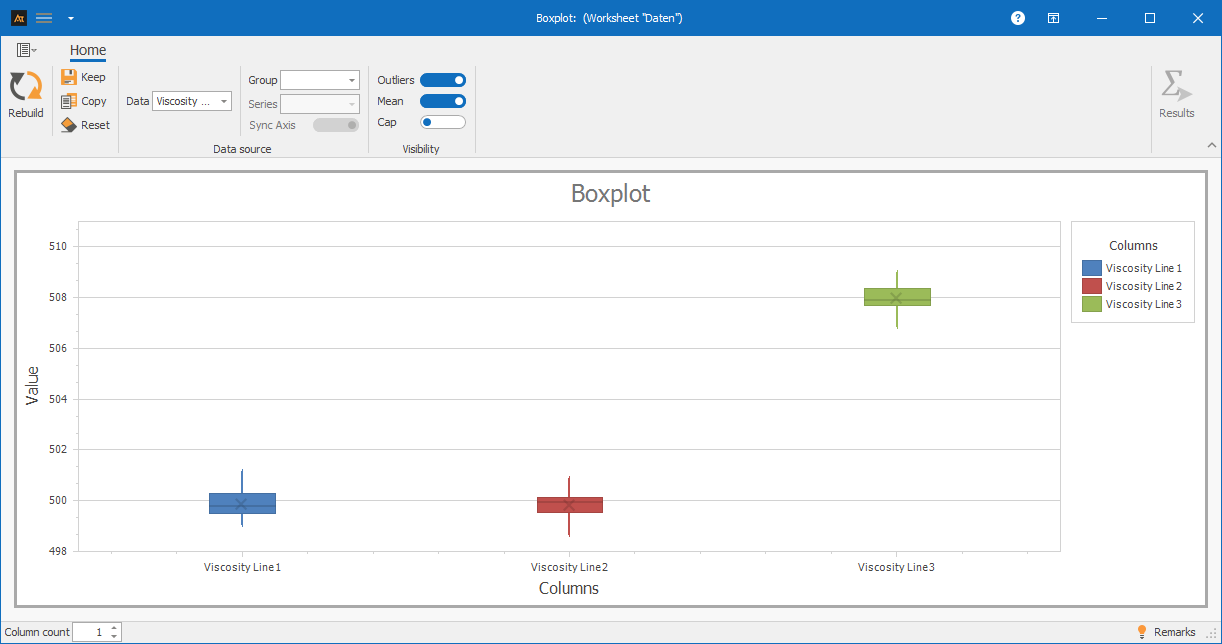1222x644 pixels.
Task: Expand the Group dropdown
Action: pyautogui.click(x=320, y=80)
